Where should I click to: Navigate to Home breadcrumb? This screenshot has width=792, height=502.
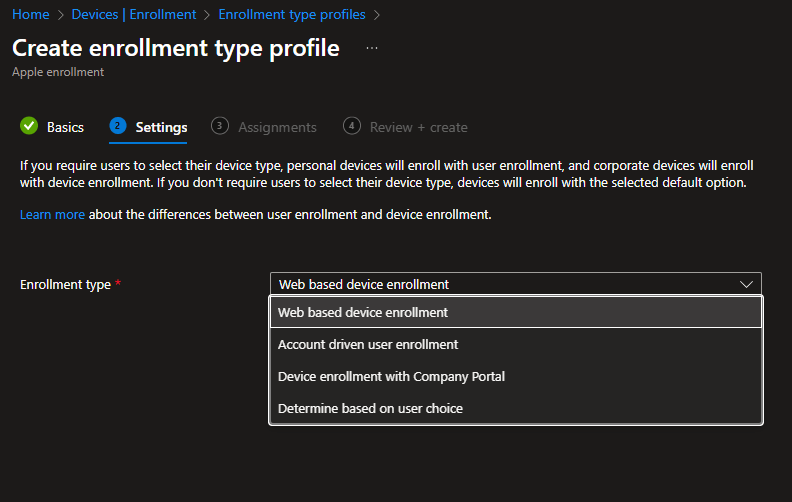30,15
